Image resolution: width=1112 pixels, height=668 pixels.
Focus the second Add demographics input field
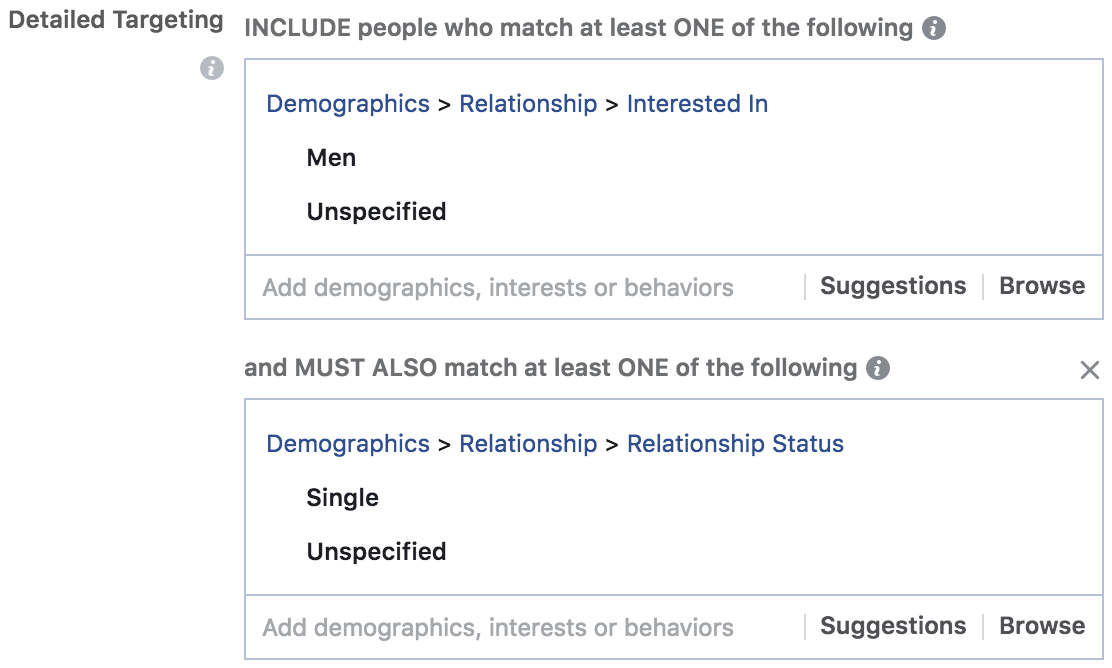(x=525, y=628)
